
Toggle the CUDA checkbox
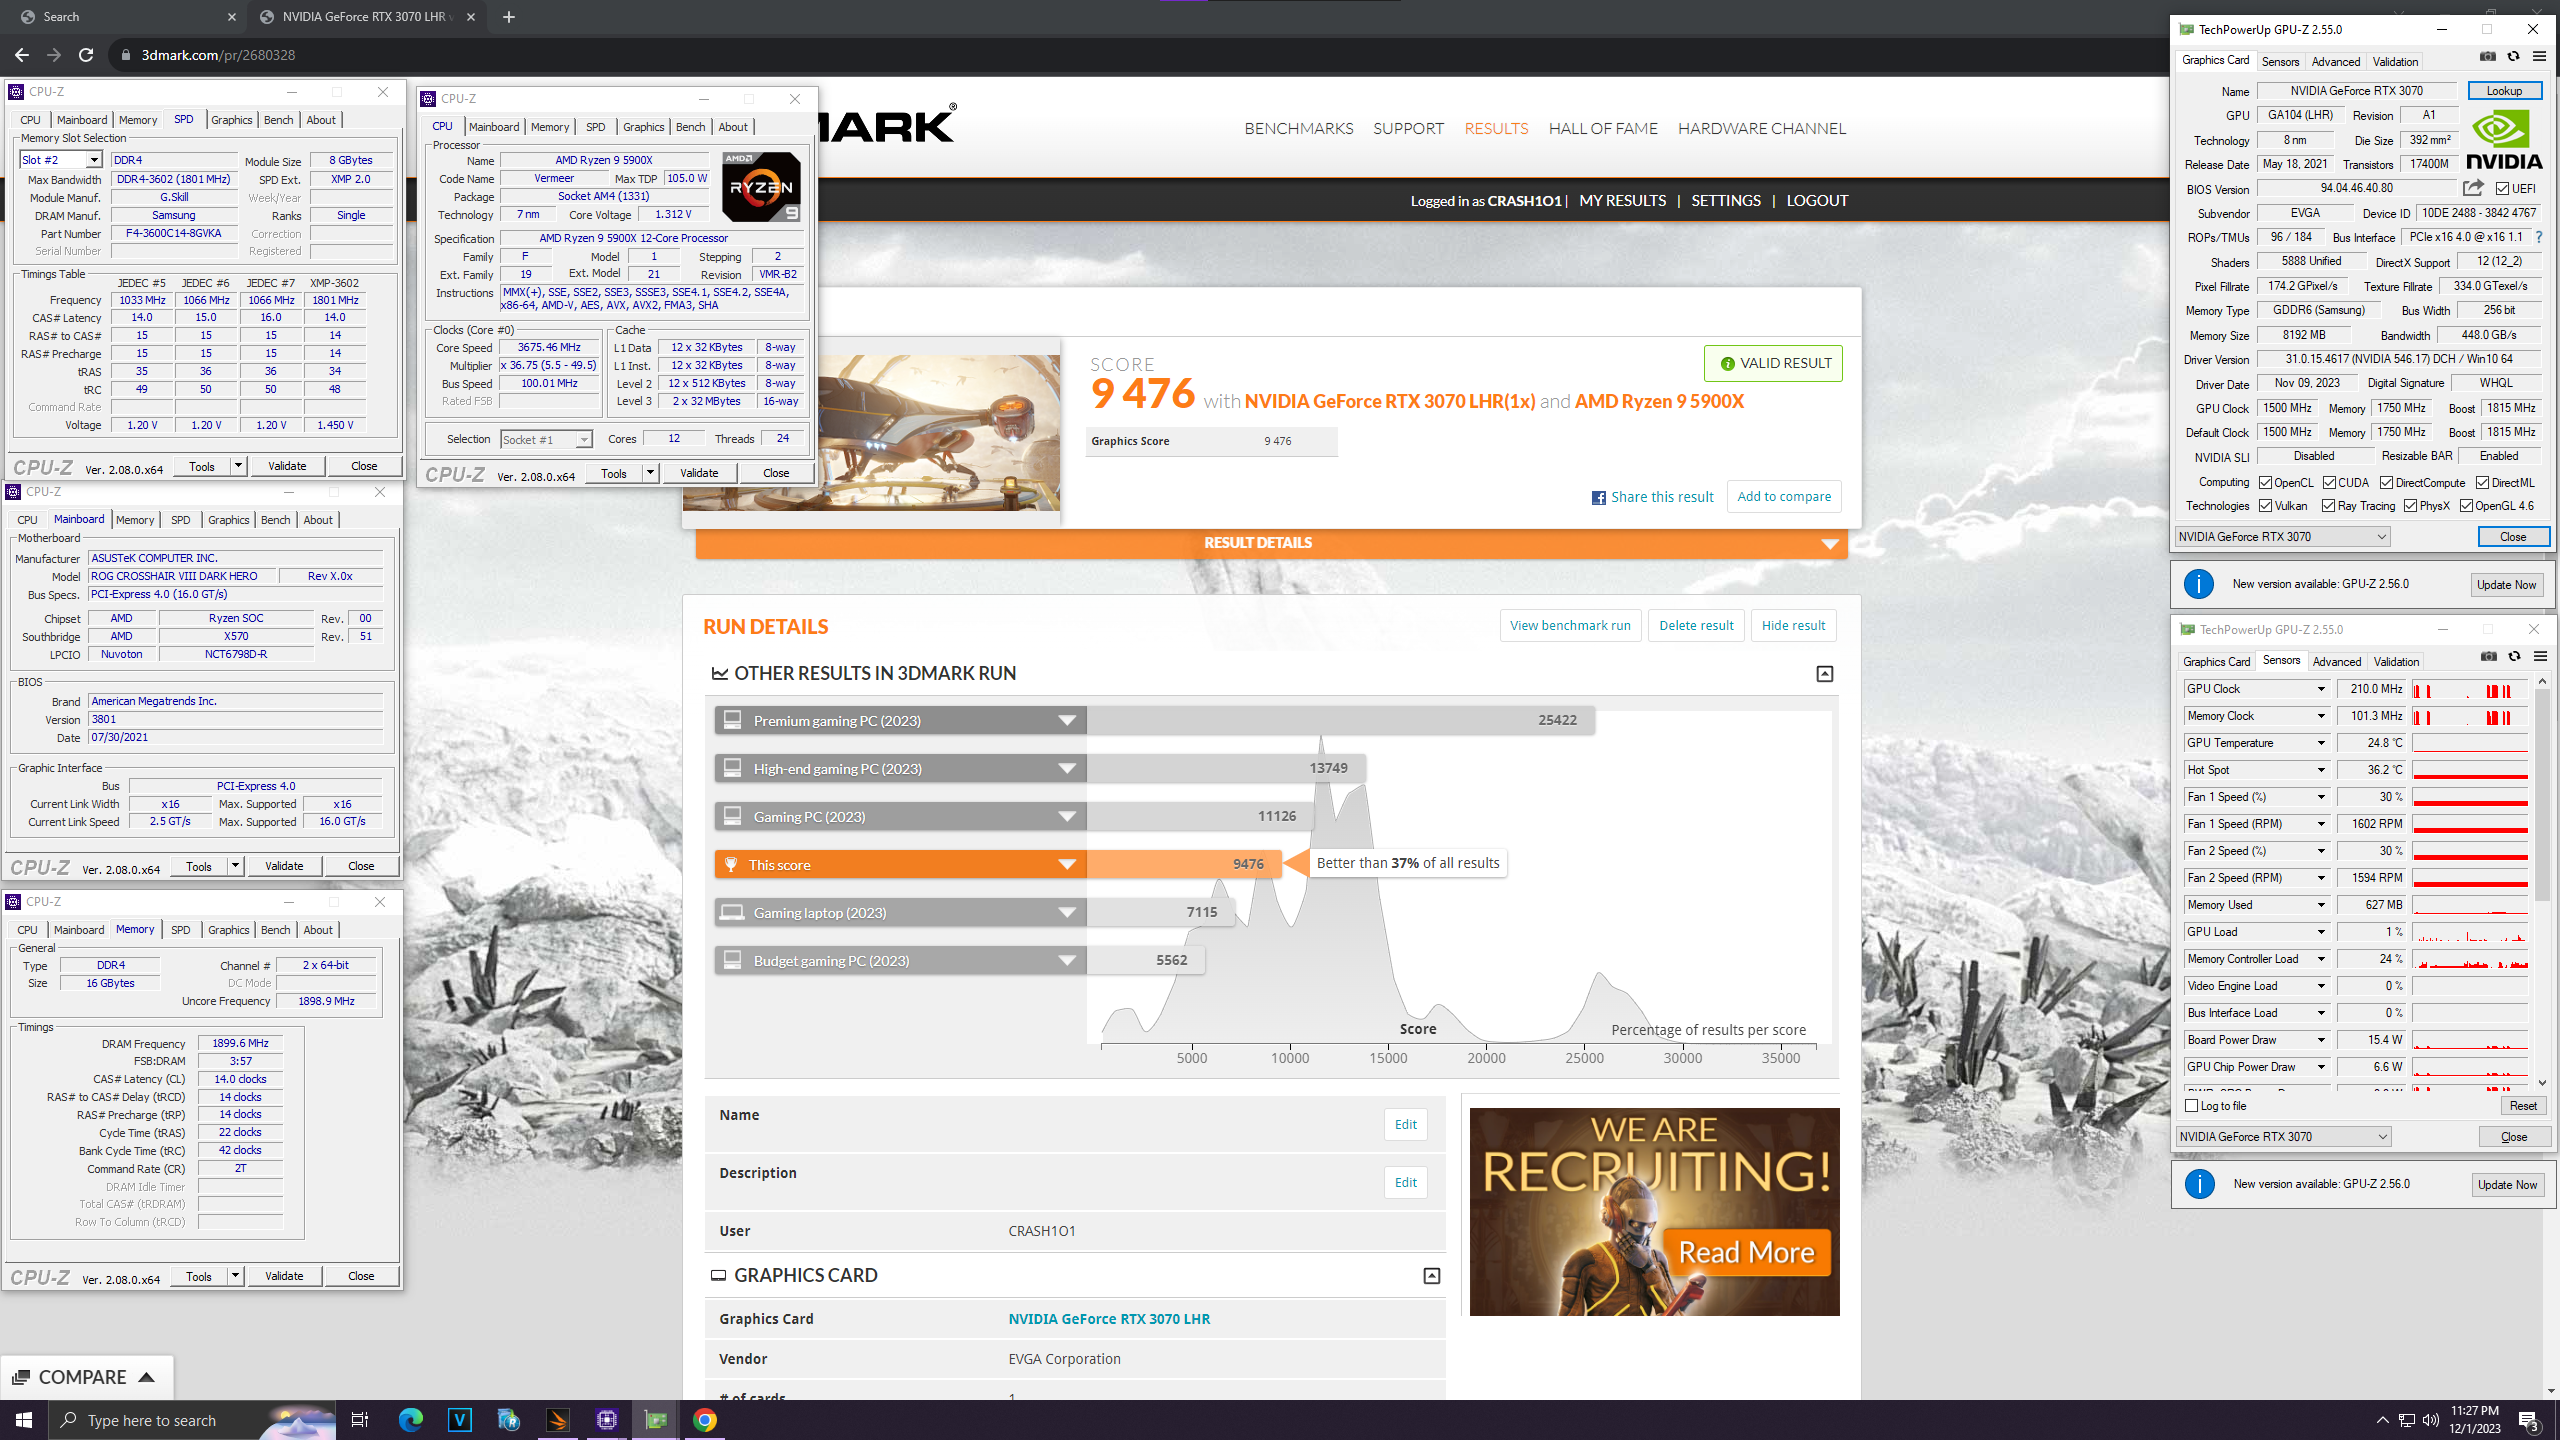(x=2329, y=483)
